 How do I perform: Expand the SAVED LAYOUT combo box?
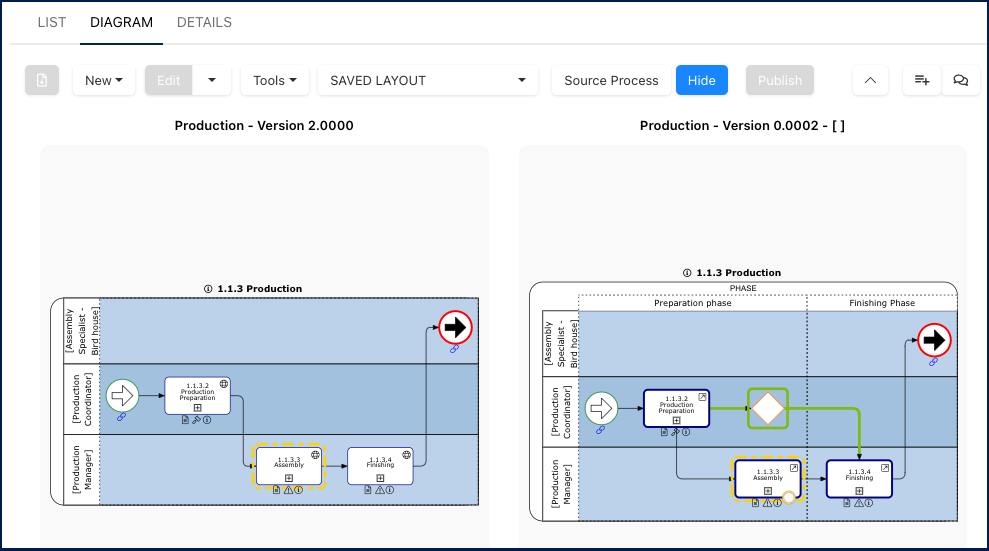tap(428, 81)
